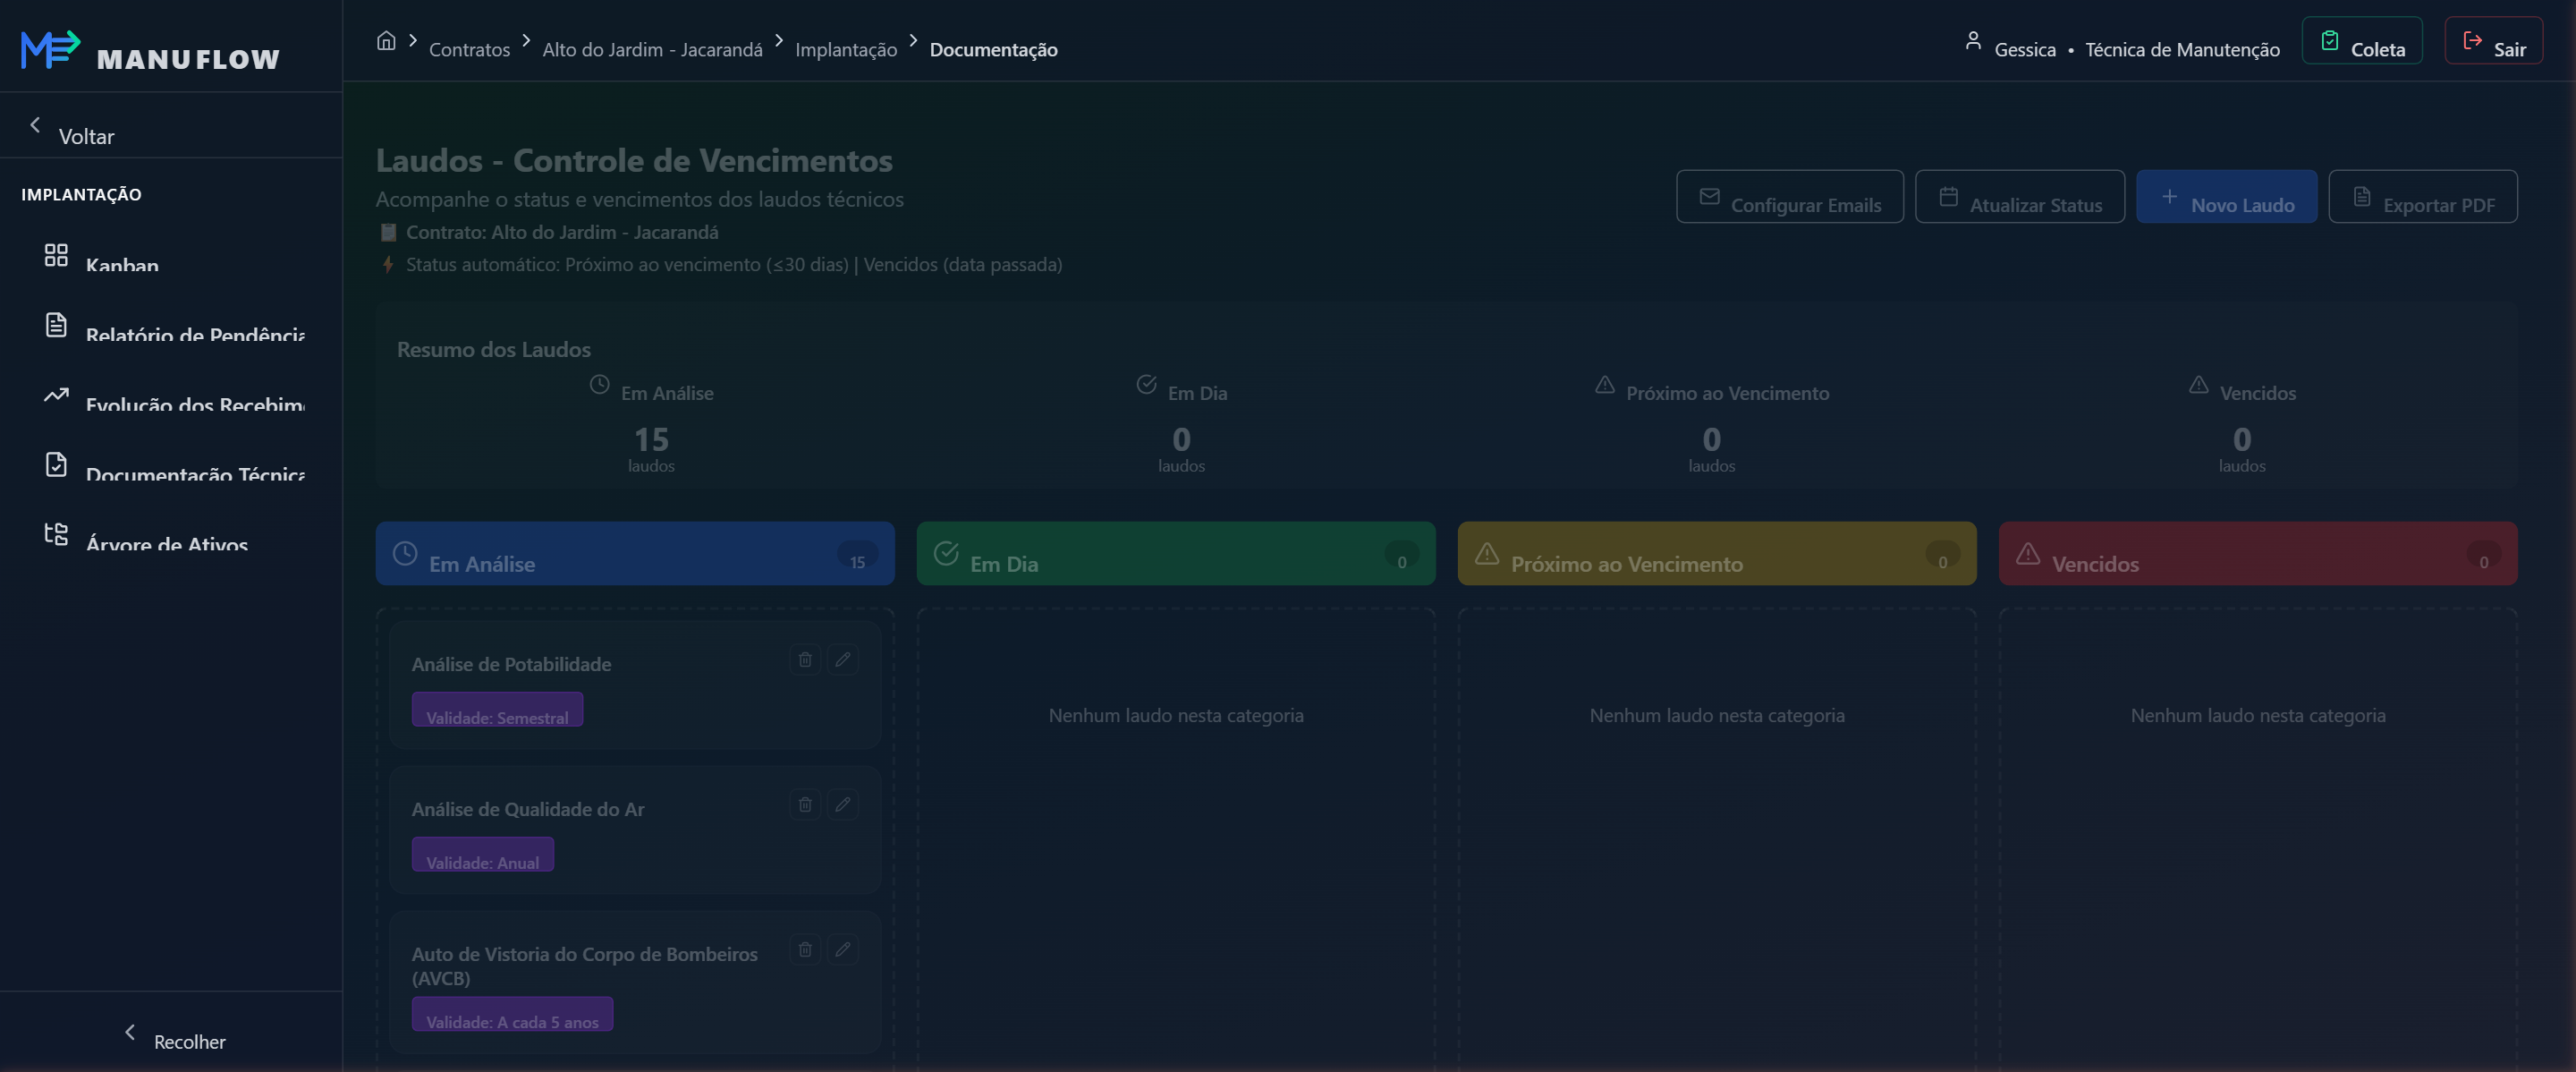Open Análise de Potabilidade card

(635, 685)
